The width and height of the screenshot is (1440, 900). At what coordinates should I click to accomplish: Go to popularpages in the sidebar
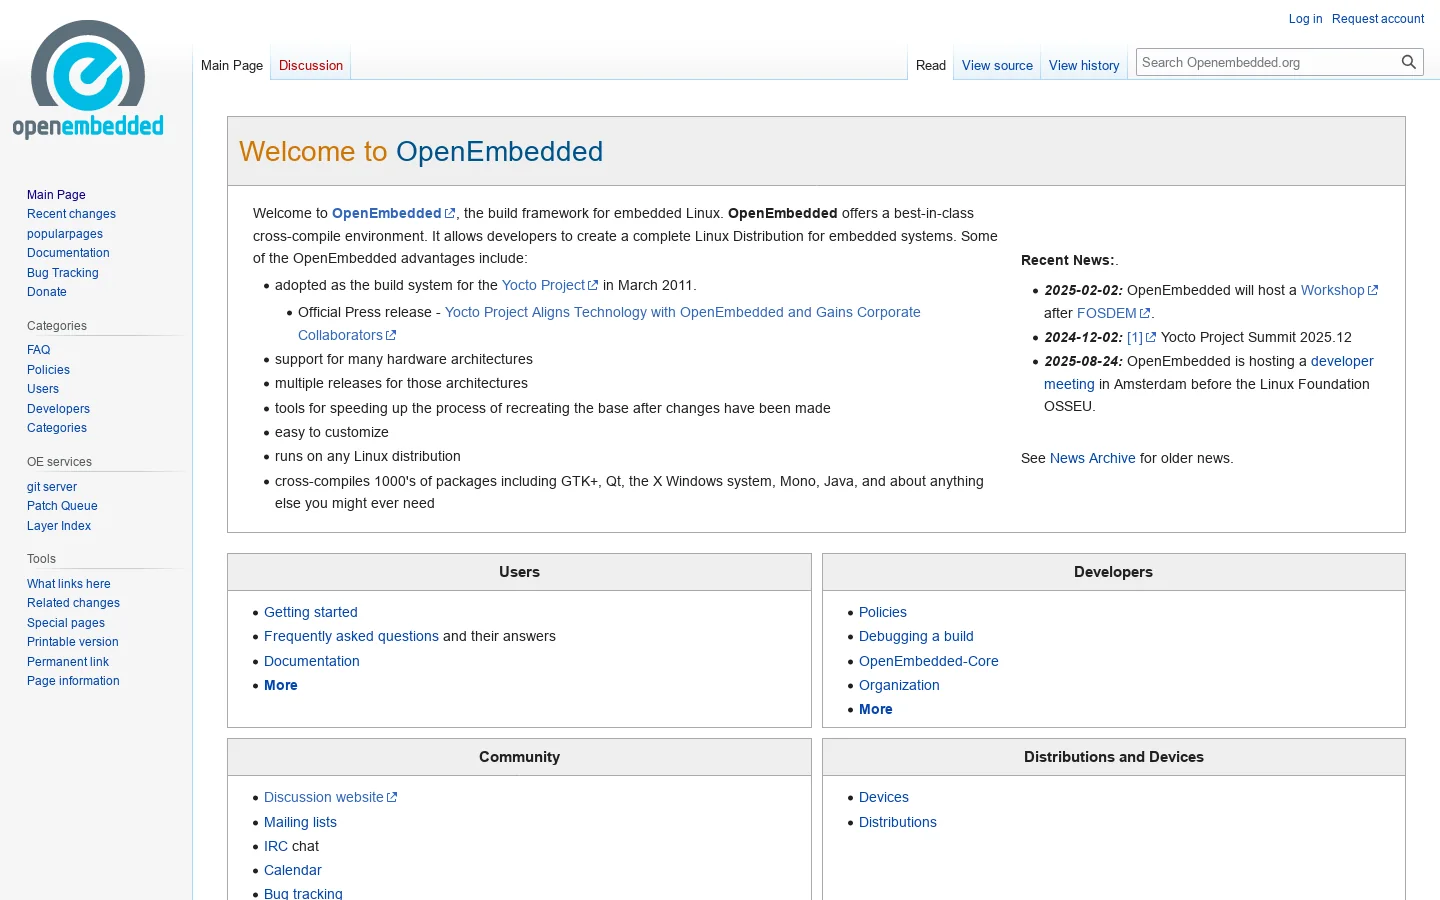pos(65,234)
